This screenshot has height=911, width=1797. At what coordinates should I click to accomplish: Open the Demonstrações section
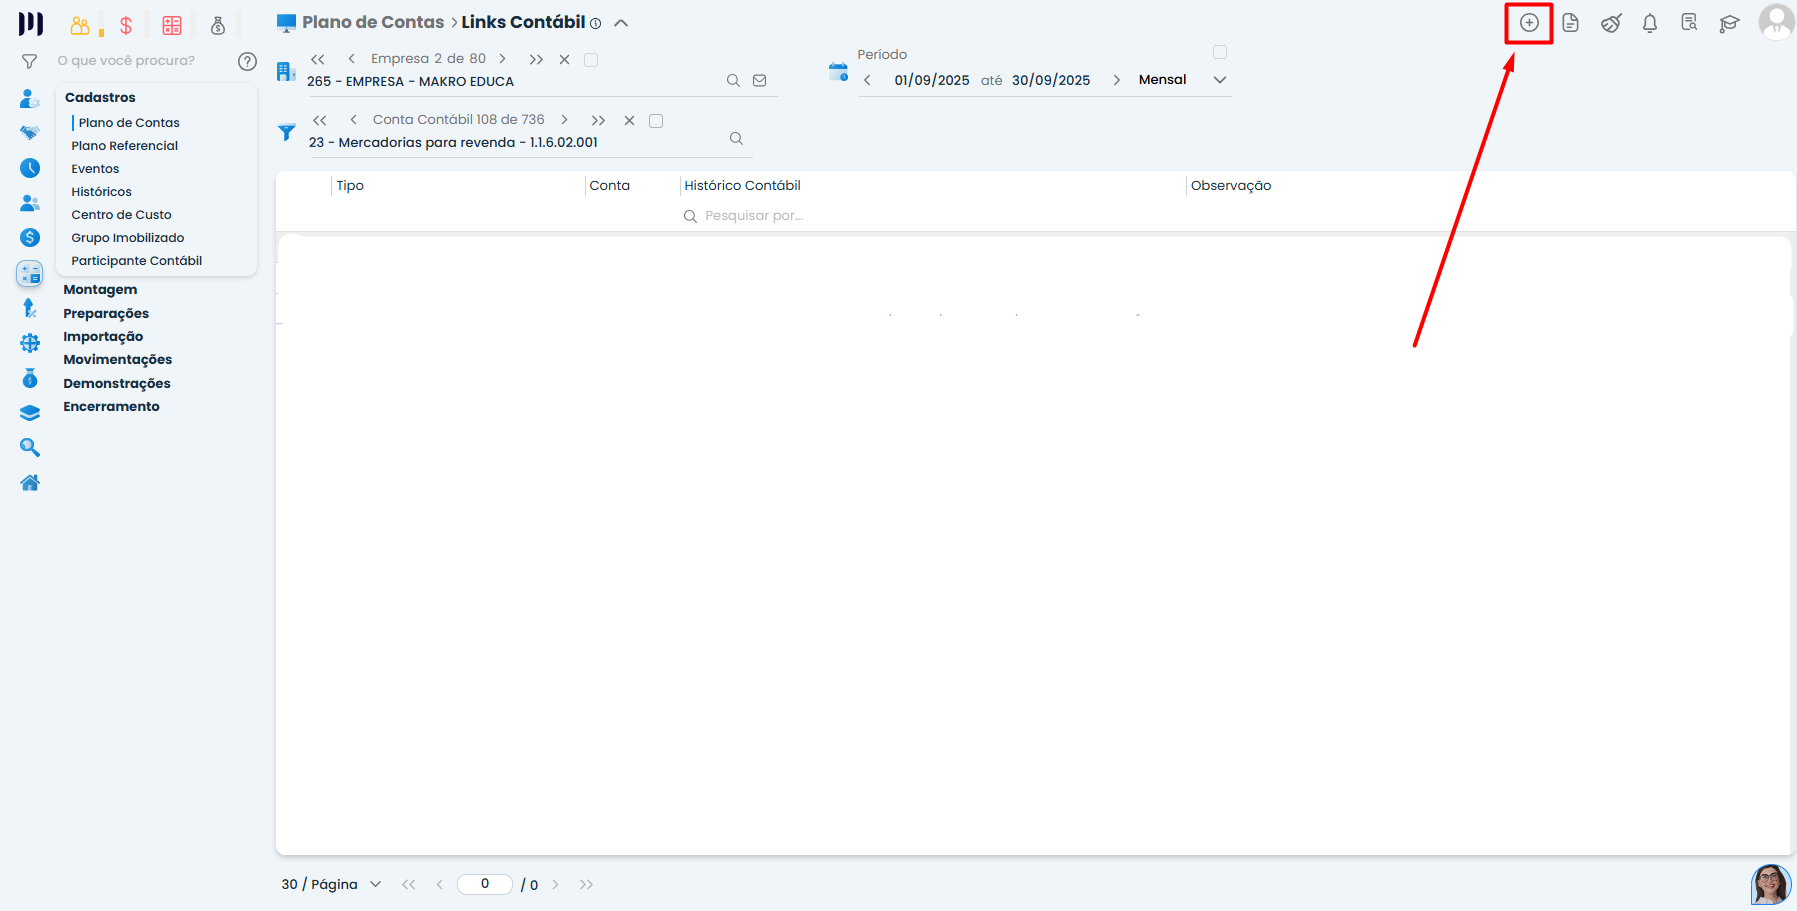tap(116, 384)
